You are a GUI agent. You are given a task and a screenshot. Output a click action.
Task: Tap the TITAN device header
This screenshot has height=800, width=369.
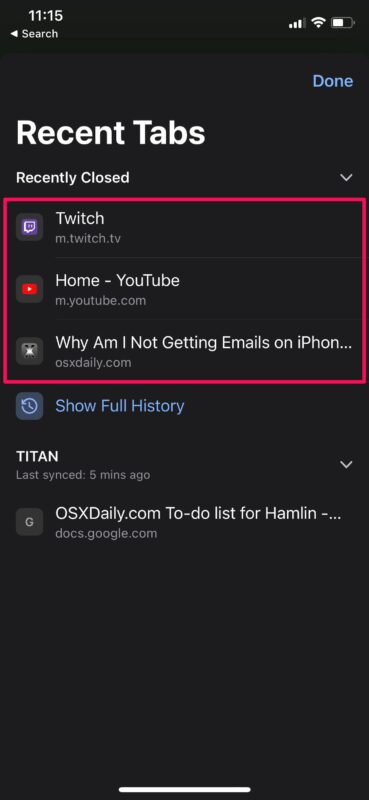point(37,456)
